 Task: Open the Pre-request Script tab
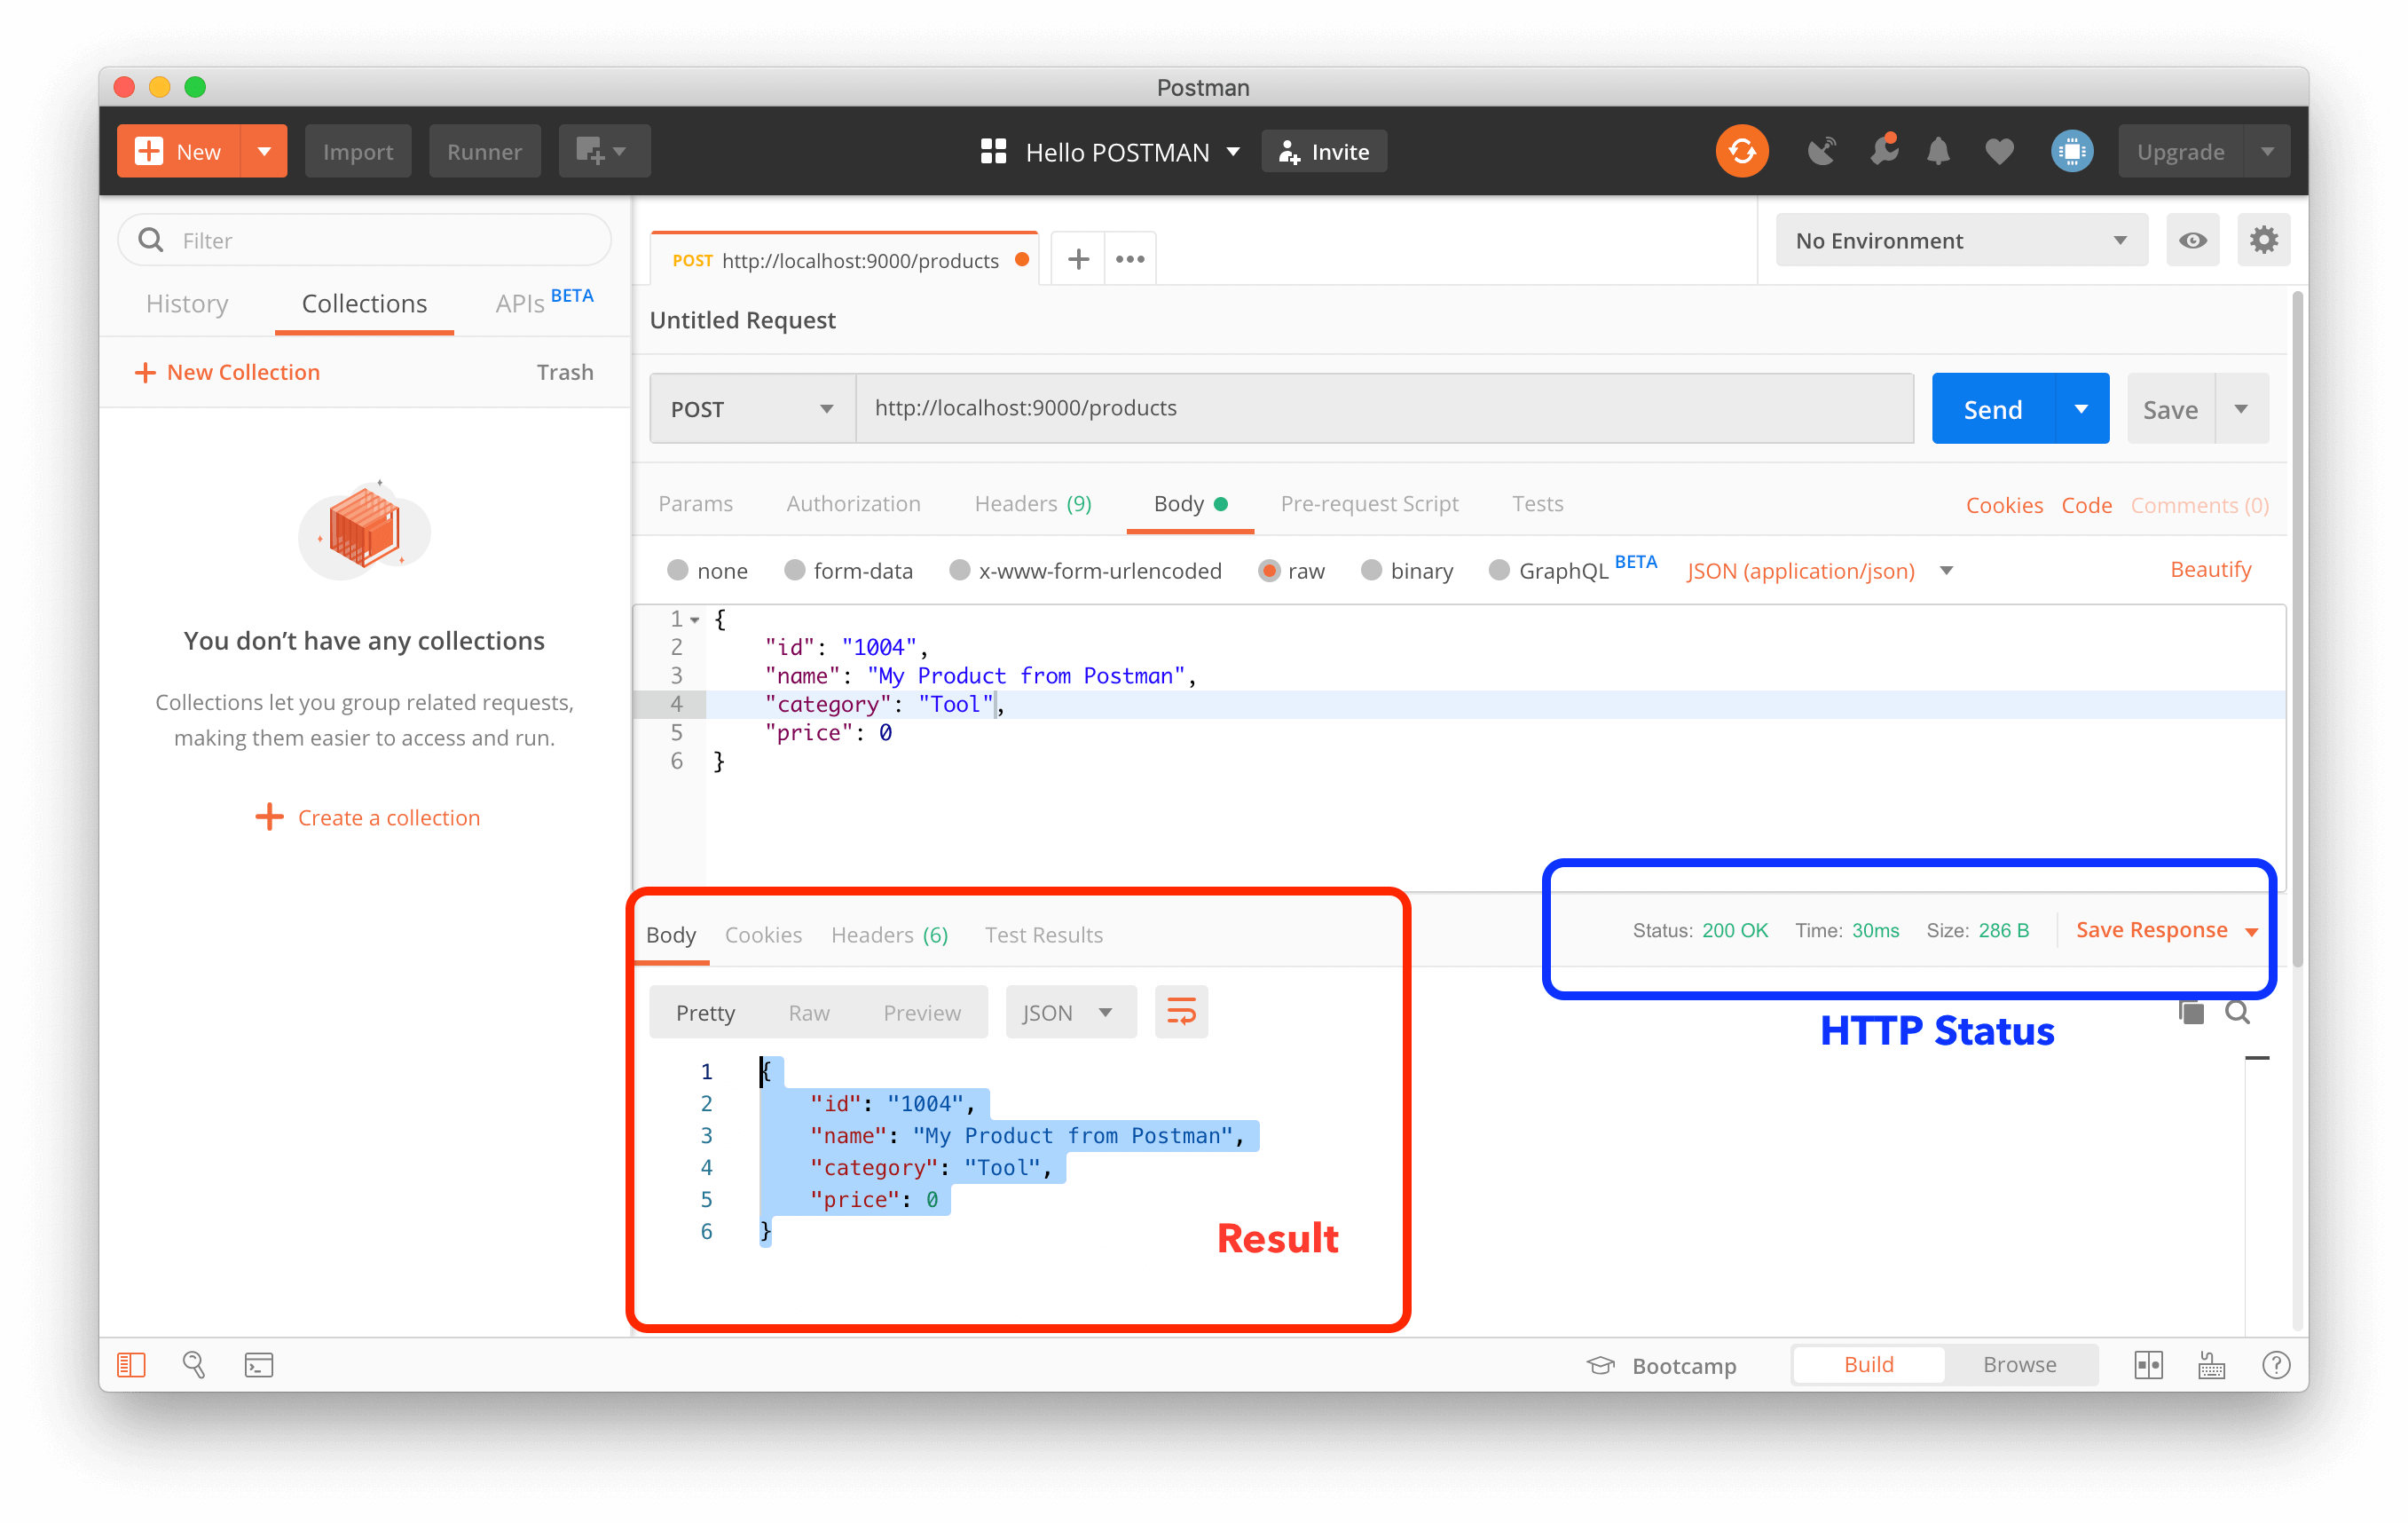coord(1369,503)
